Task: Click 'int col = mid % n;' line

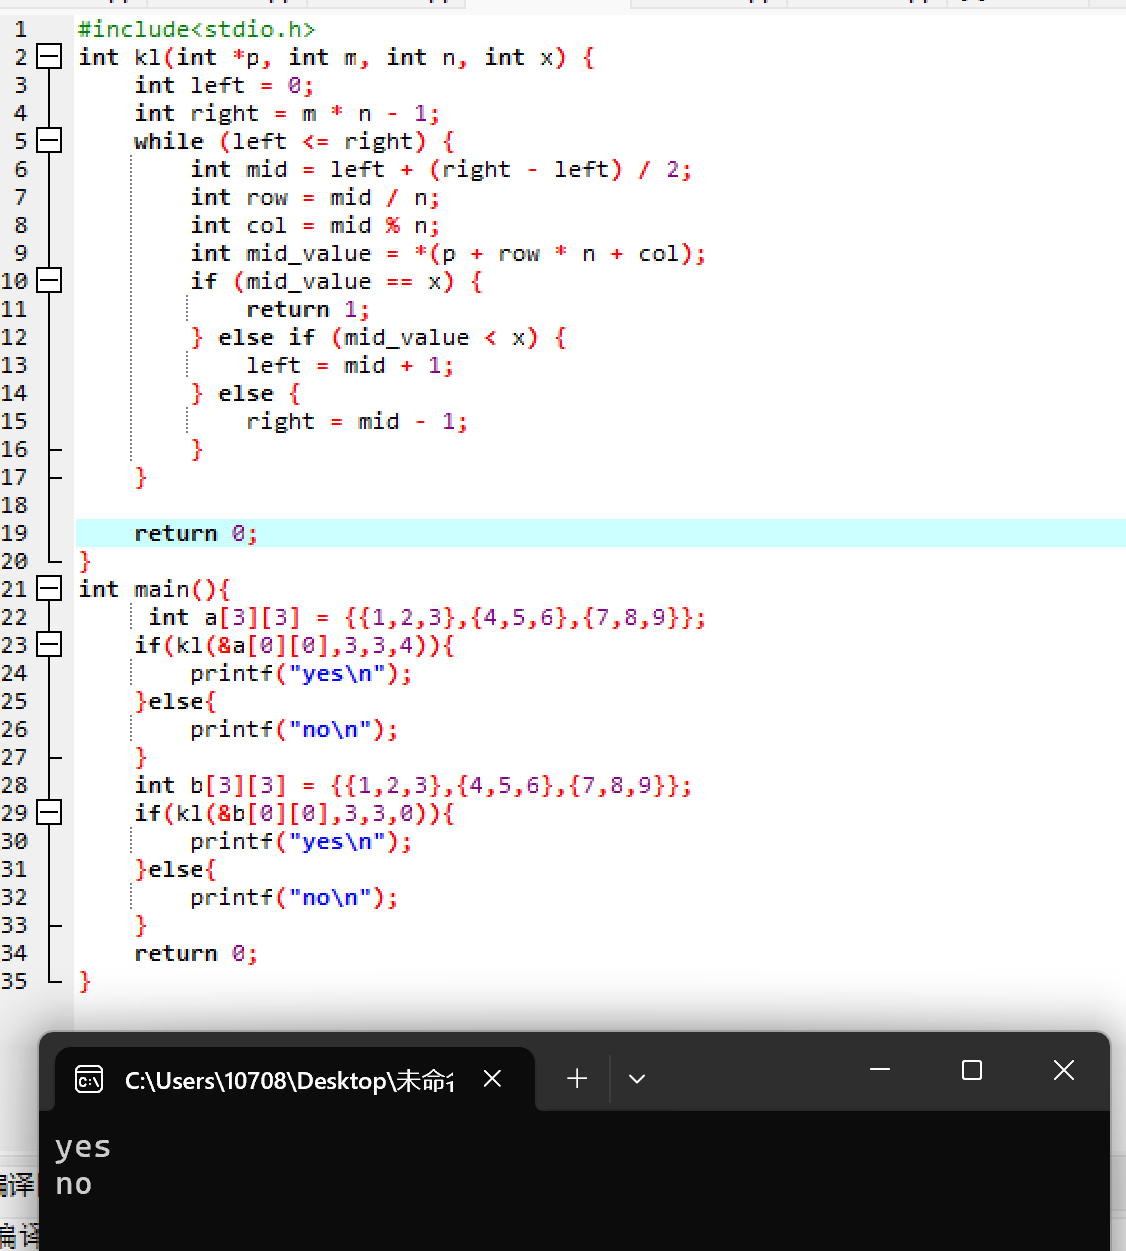Action: pos(315,225)
